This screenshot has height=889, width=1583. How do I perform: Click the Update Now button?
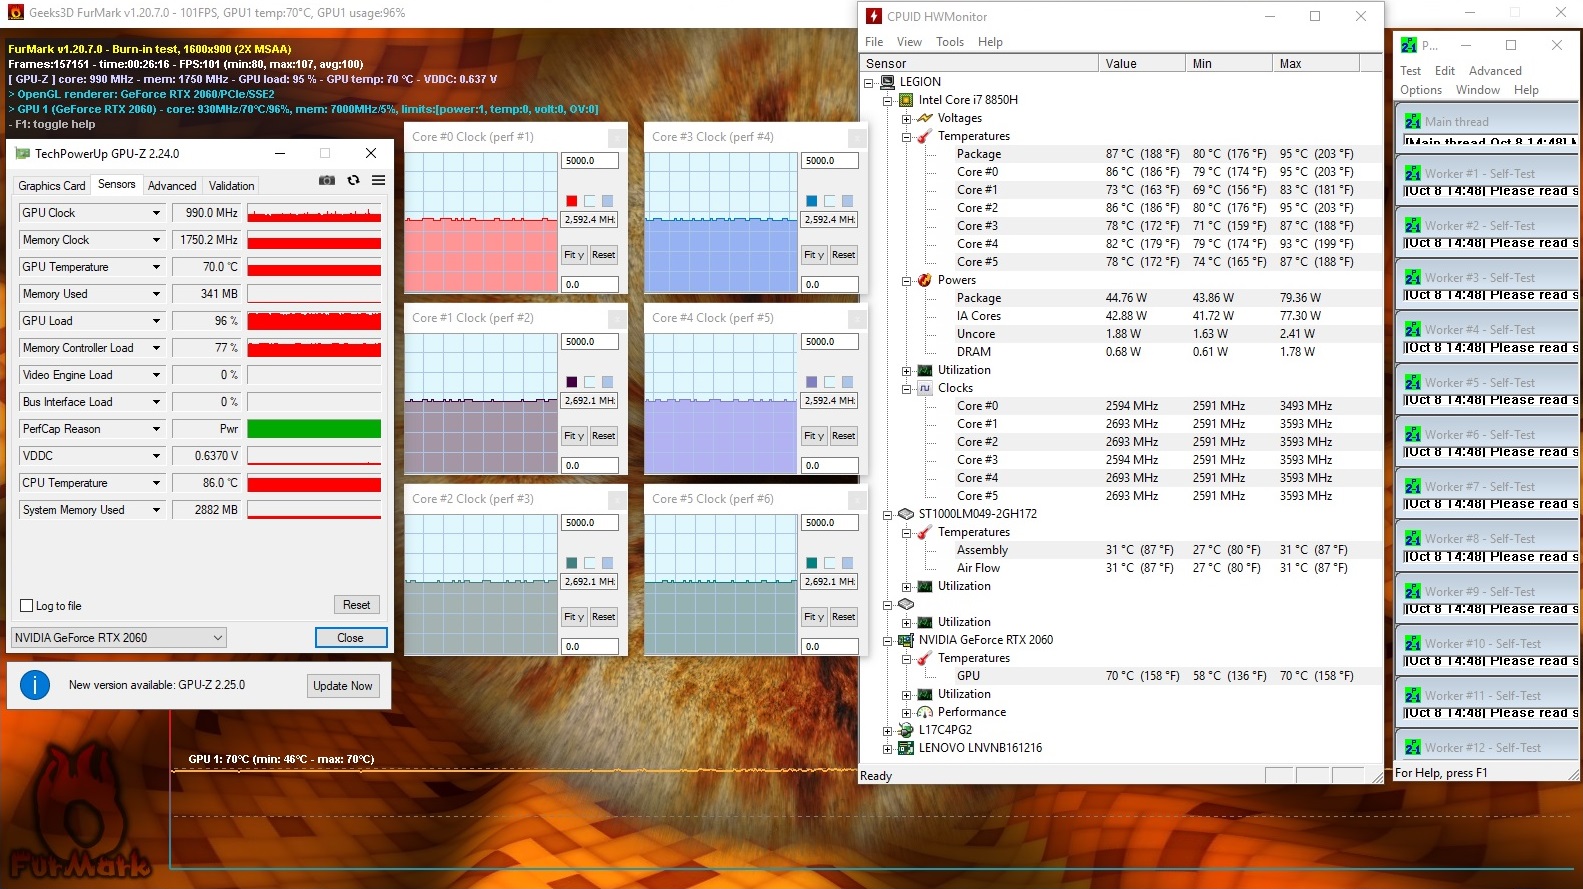point(342,685)
